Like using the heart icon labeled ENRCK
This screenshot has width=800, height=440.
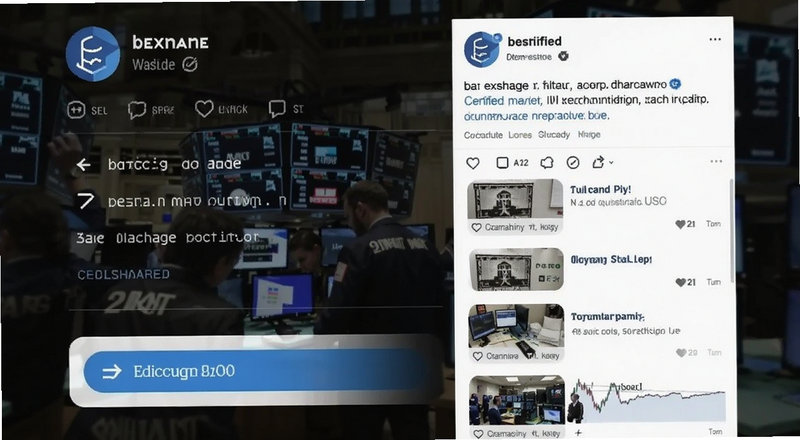click(x=204, y=109)
